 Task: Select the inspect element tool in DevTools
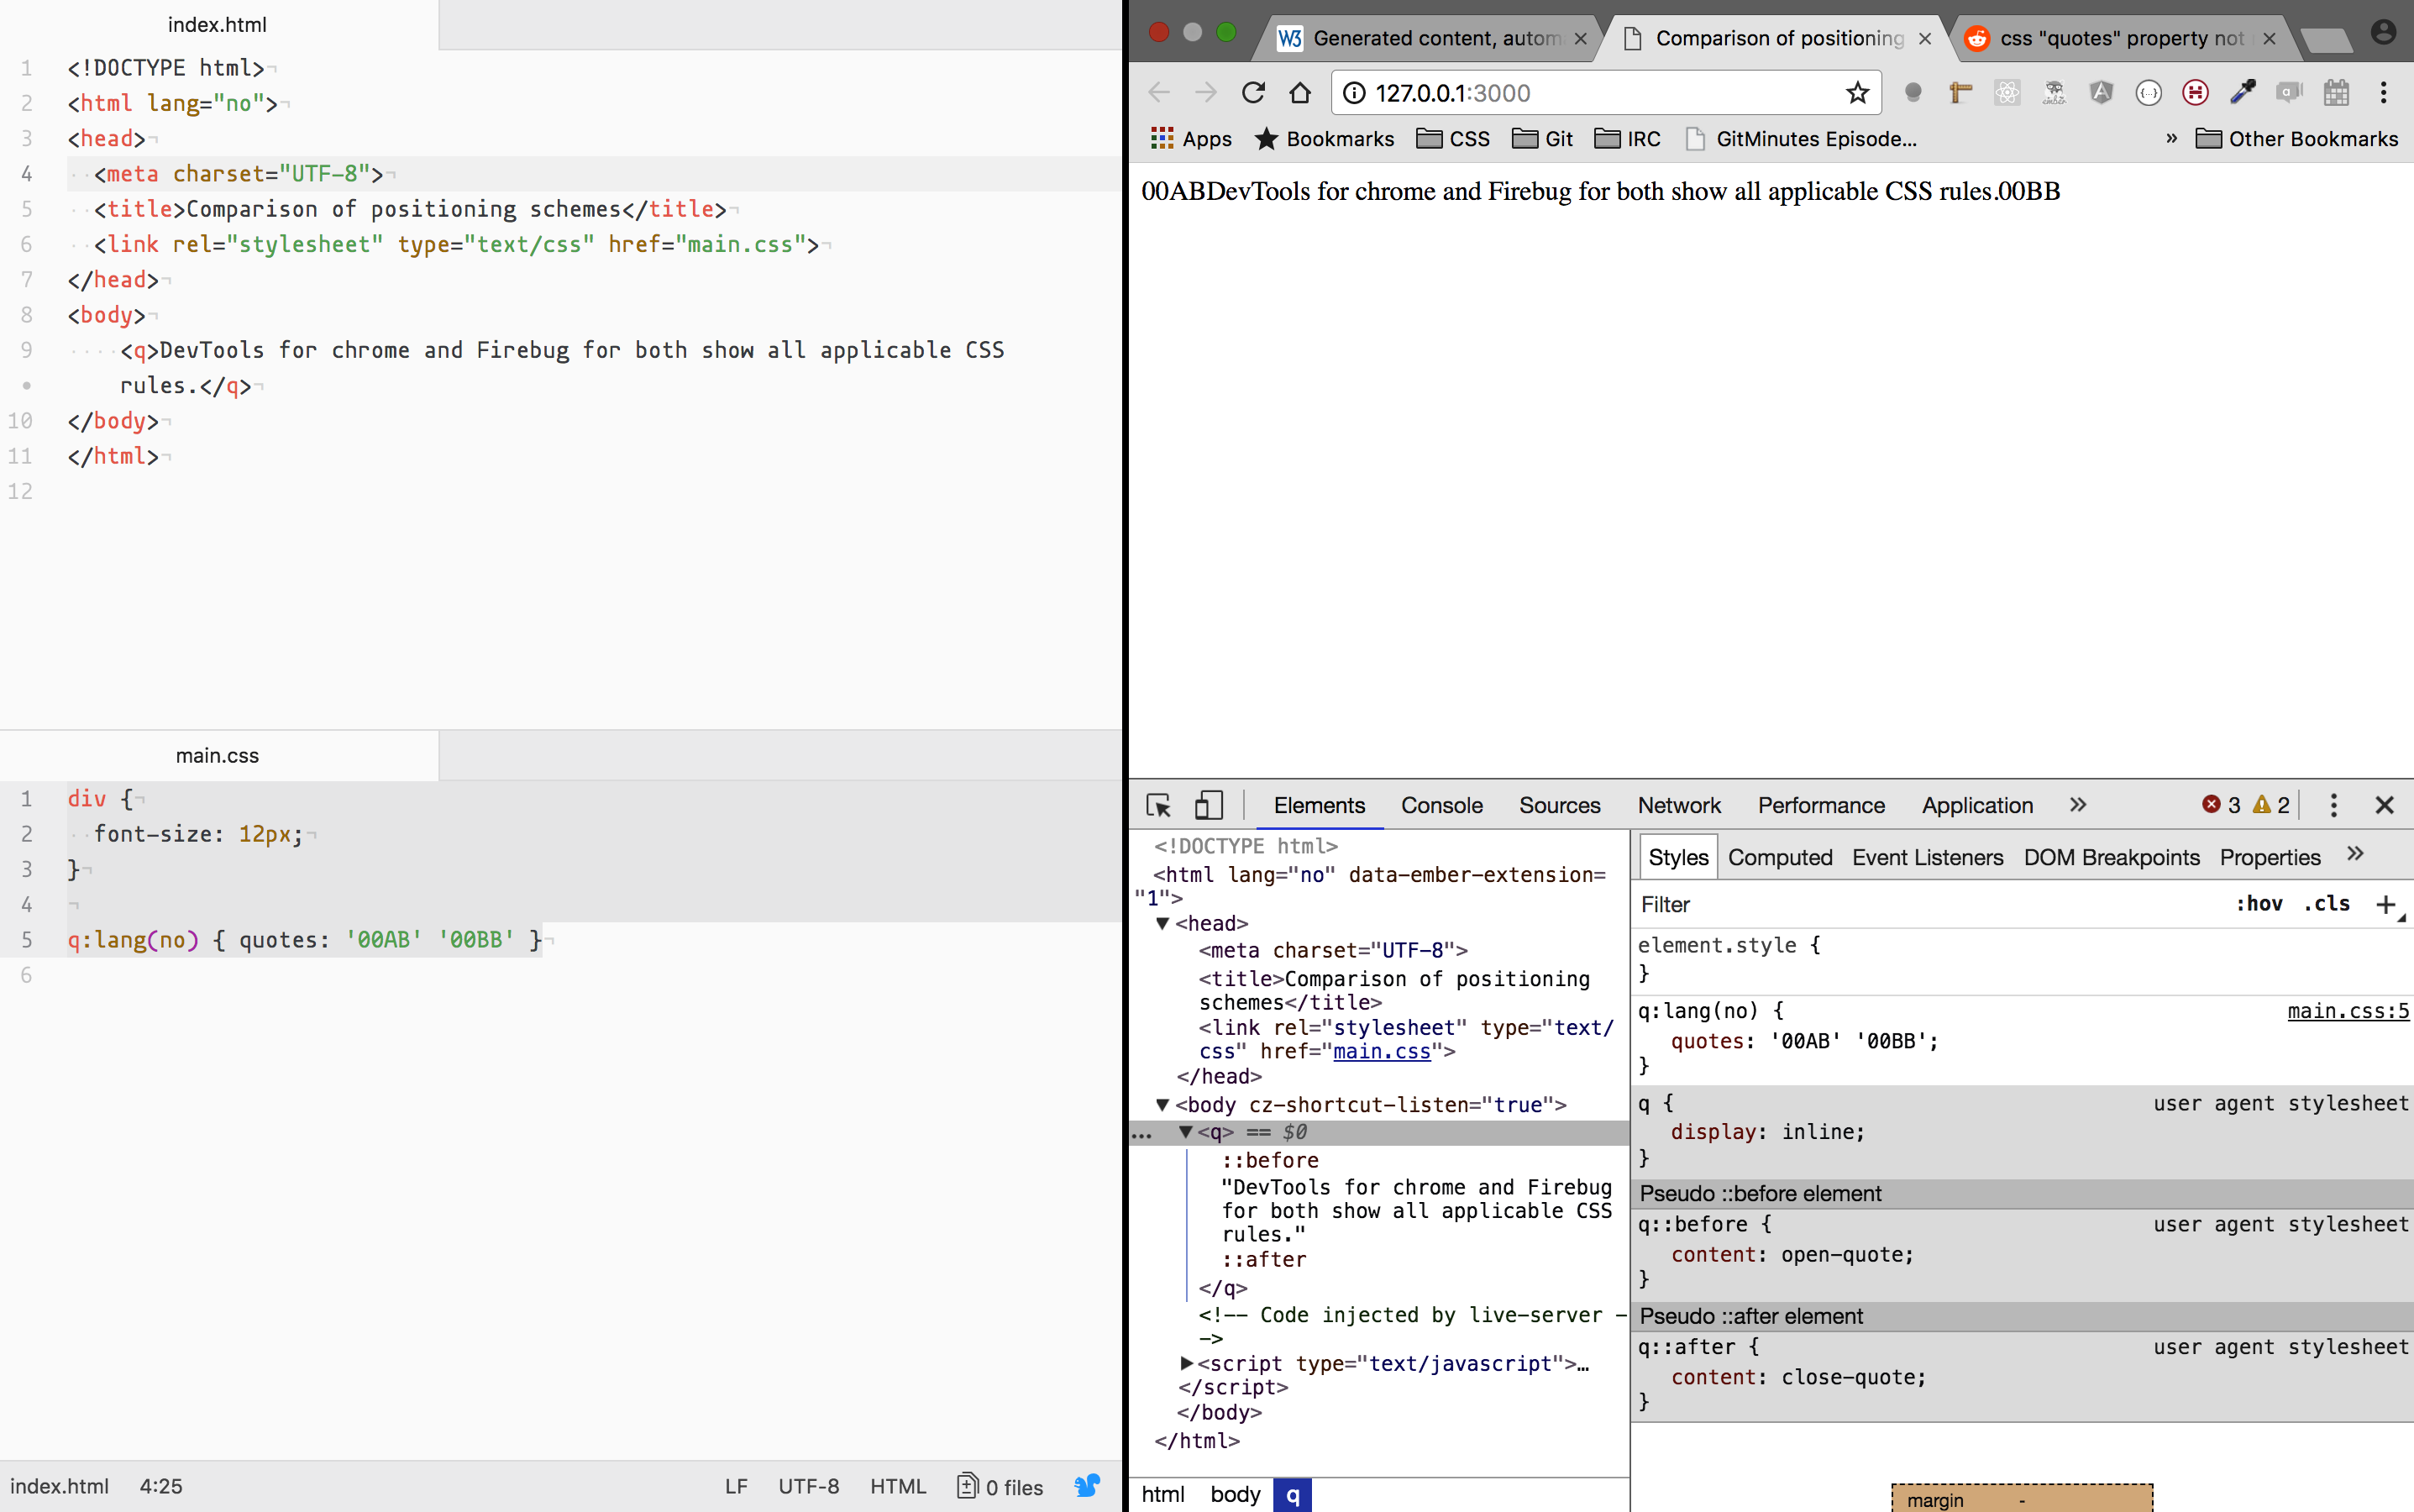click(1159, 806)
